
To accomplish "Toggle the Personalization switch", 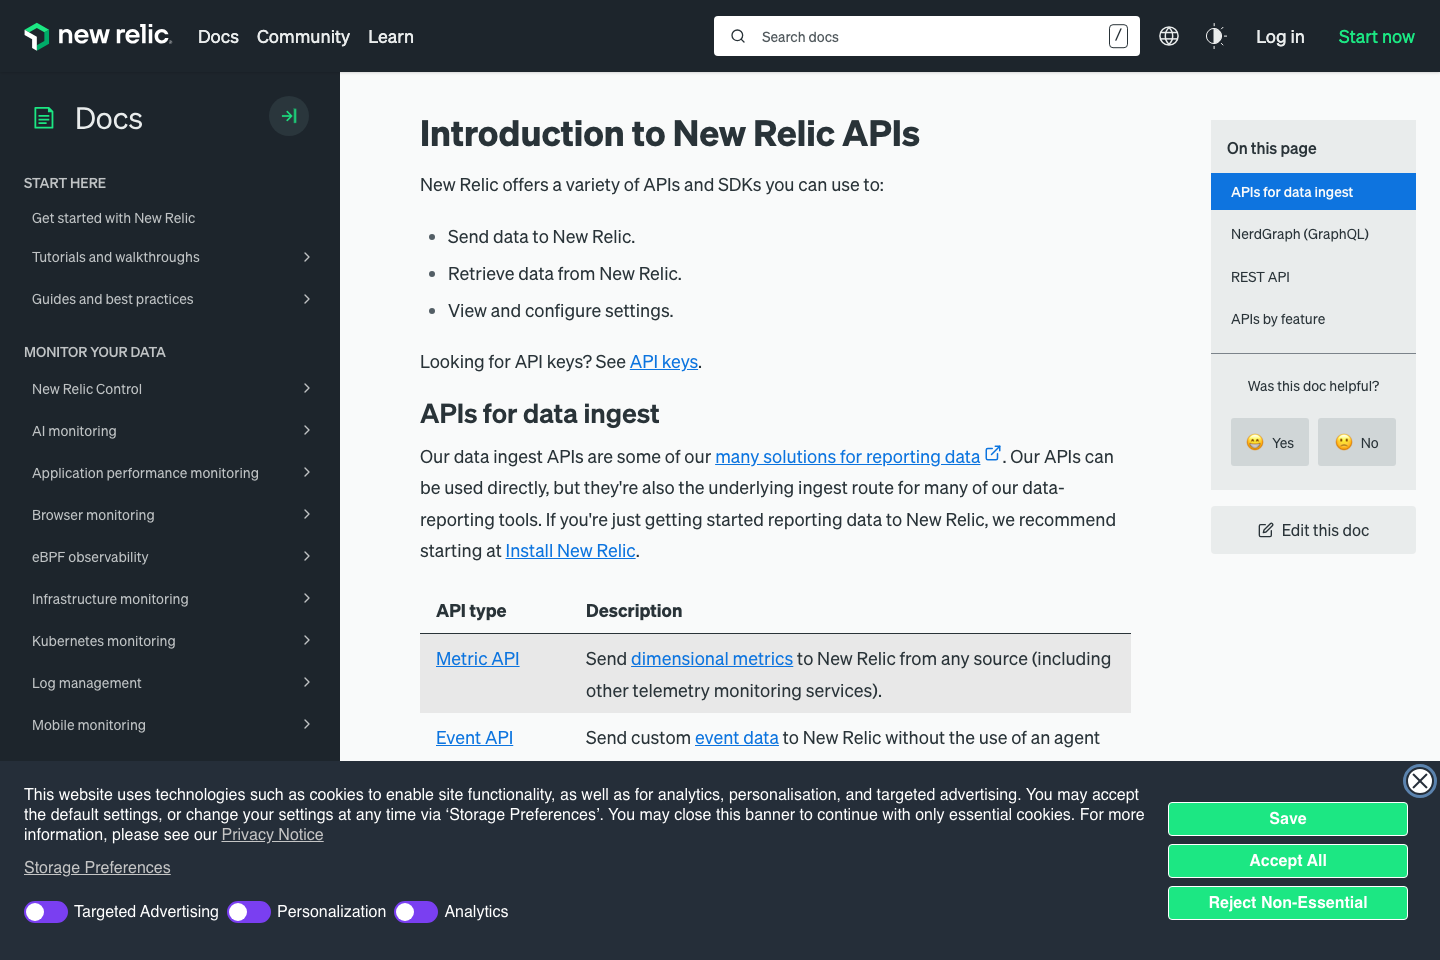I will [x=248, y=912].
